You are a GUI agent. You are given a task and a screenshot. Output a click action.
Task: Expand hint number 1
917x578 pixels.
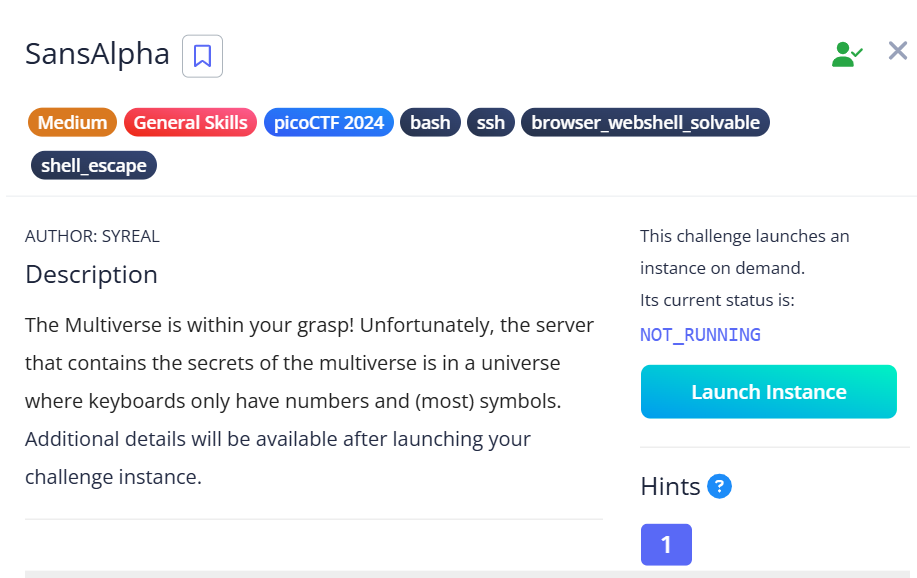(x=666, y=544)
